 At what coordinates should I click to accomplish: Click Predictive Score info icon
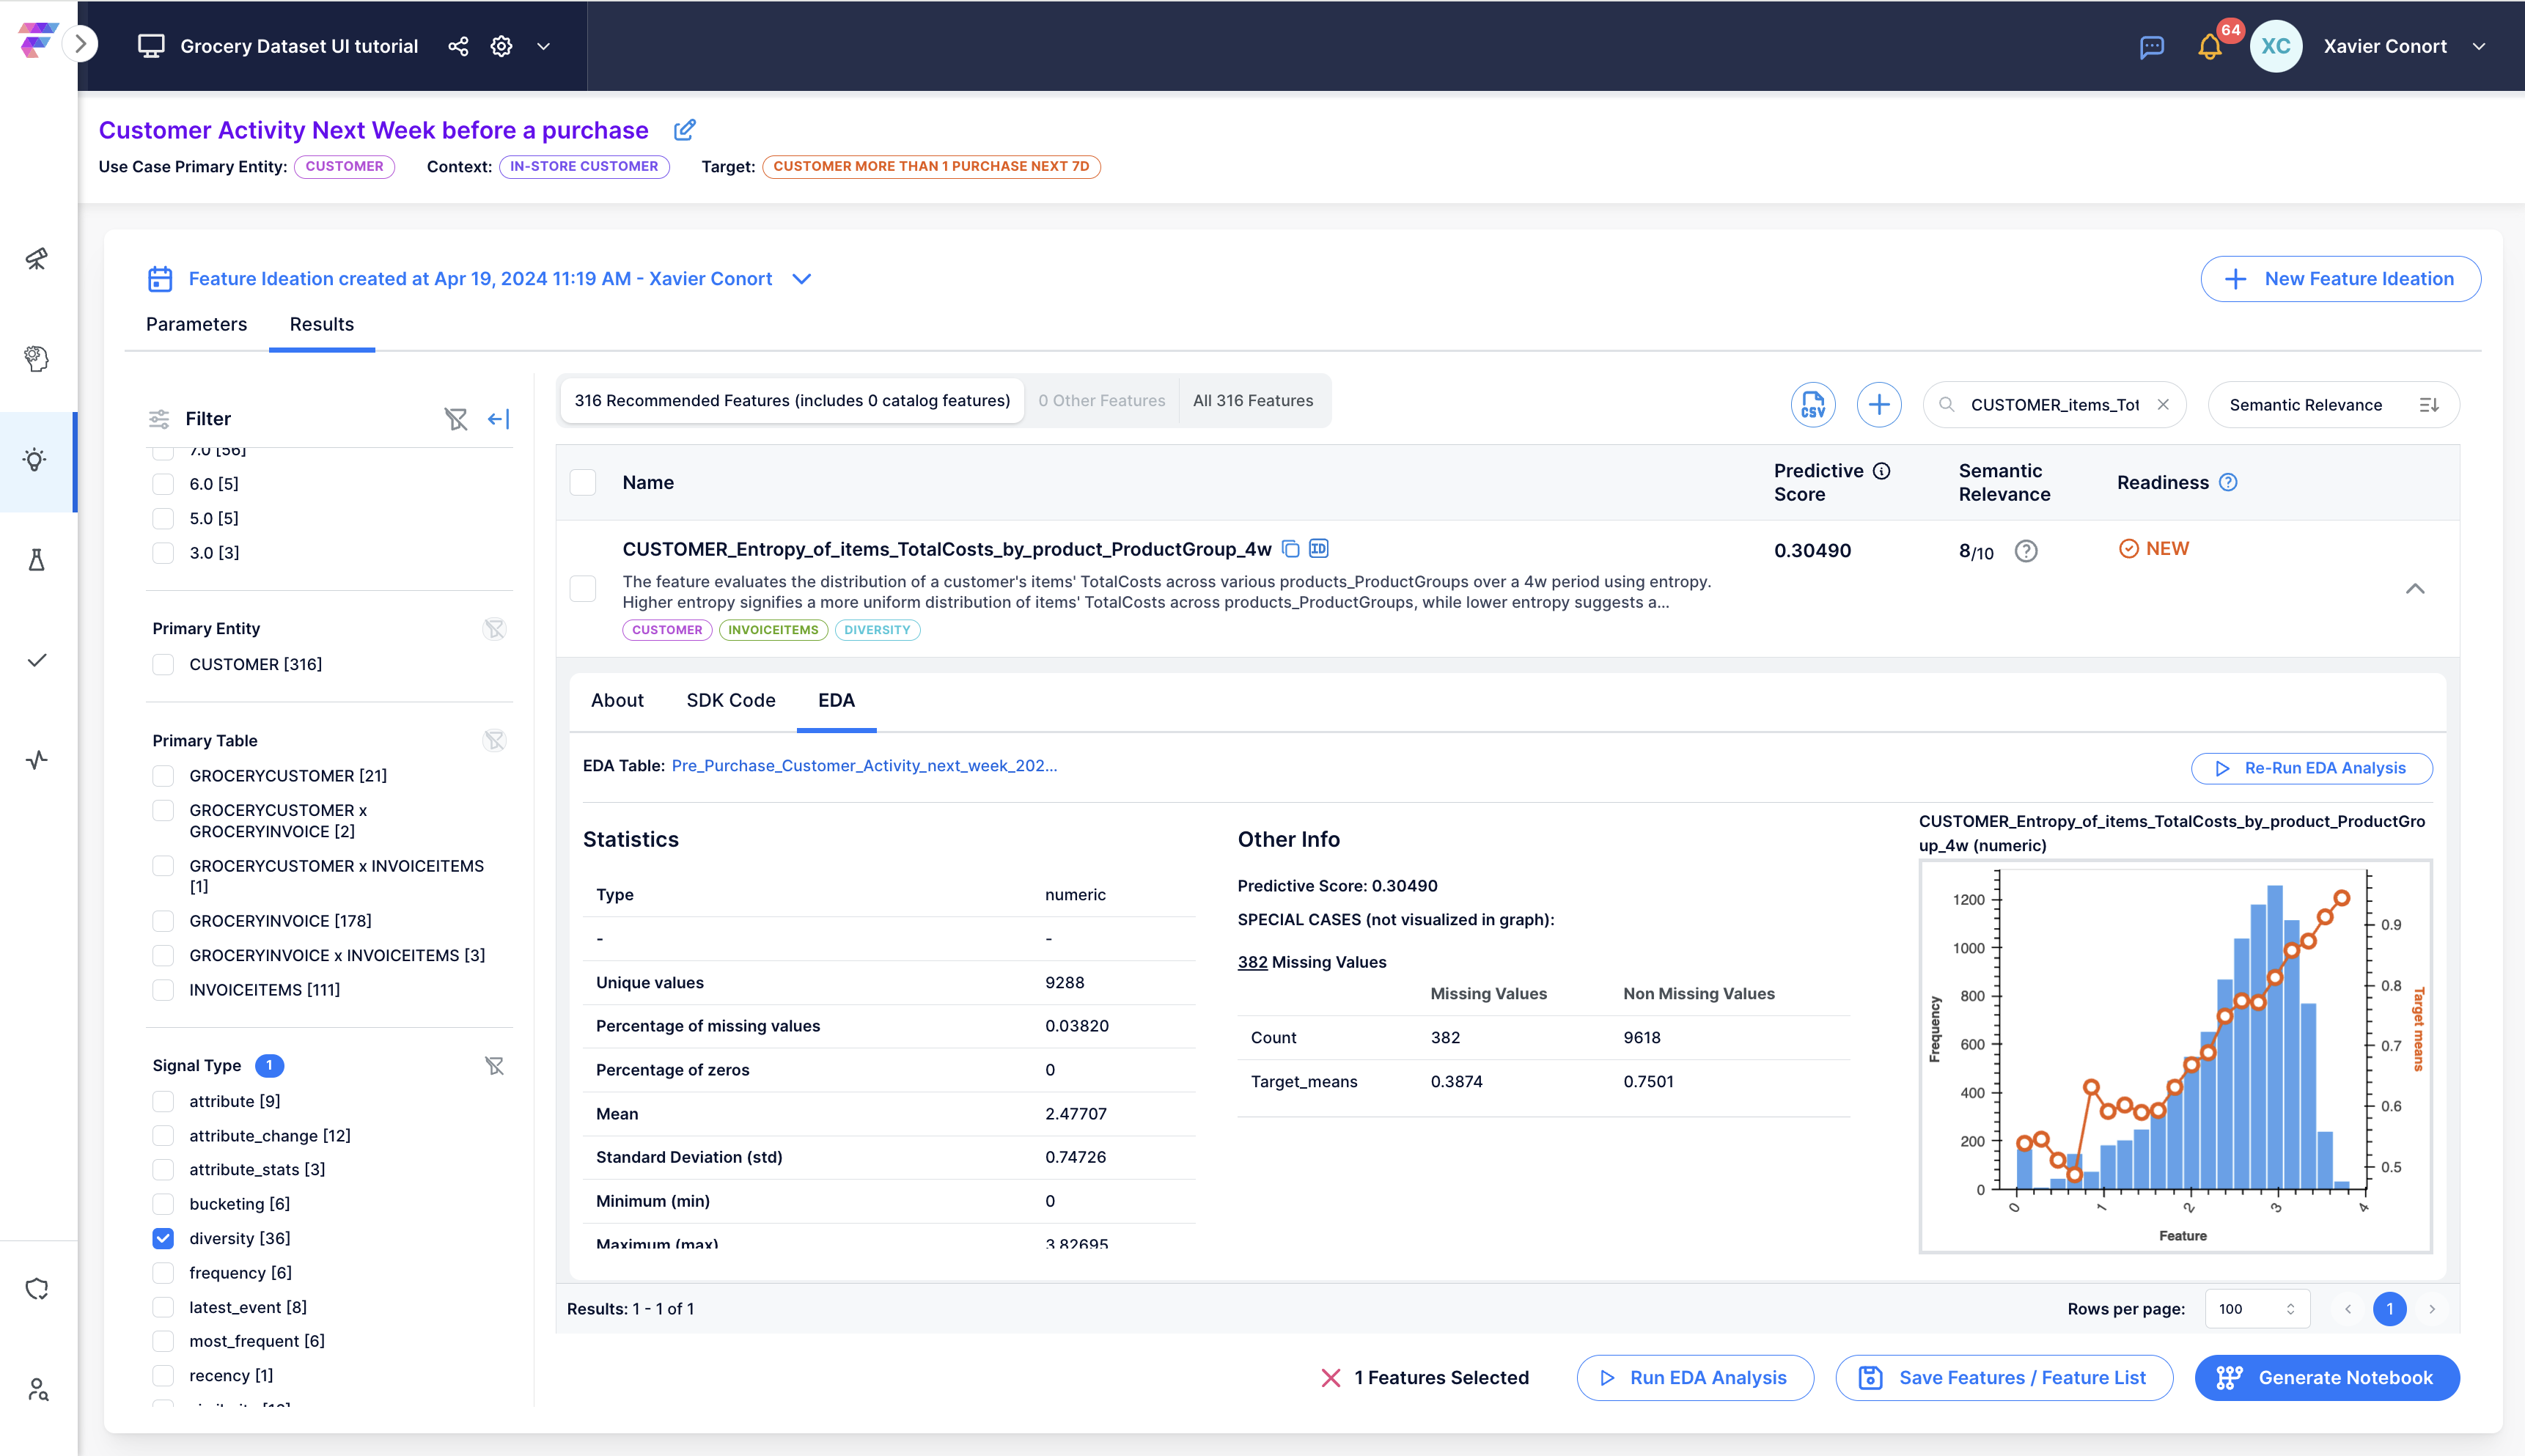[x=1882, y=471]
